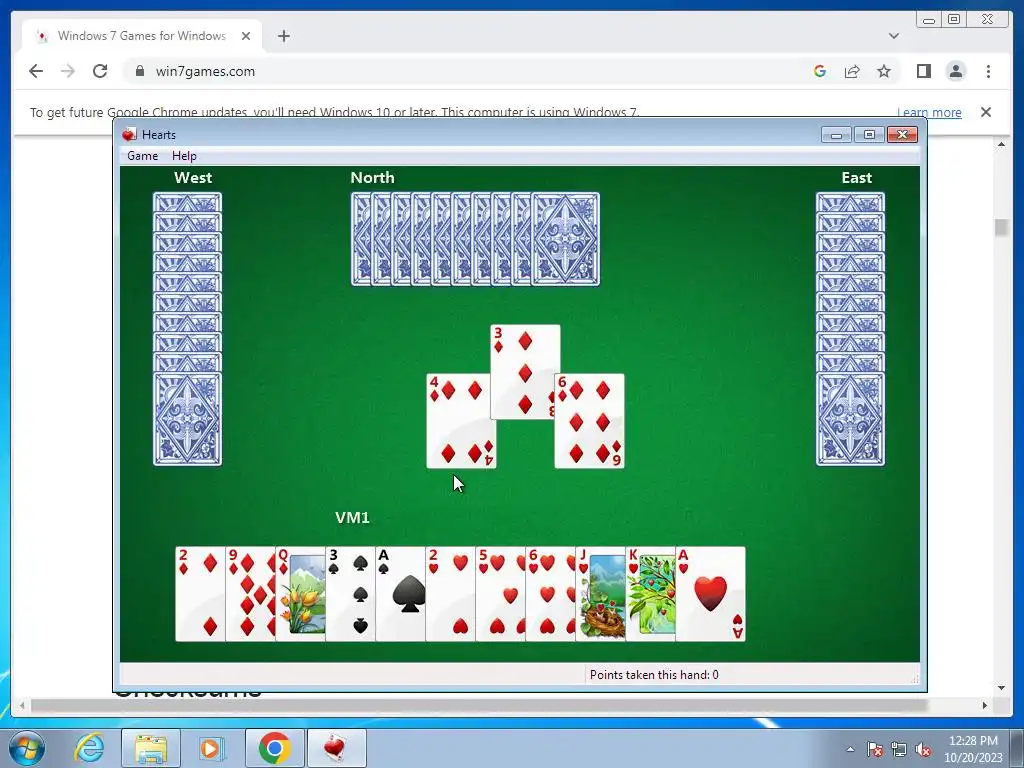Open the clock showing 12:28 PM
The height and width of the screenshot is (768, 1024).
click(x=973, y=749)
